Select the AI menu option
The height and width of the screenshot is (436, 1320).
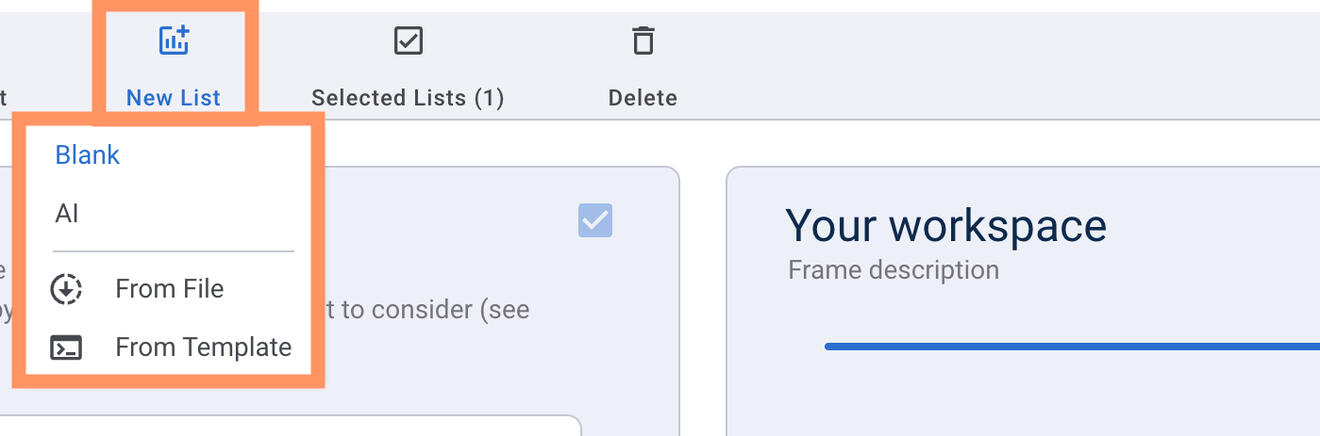(67, 213)
